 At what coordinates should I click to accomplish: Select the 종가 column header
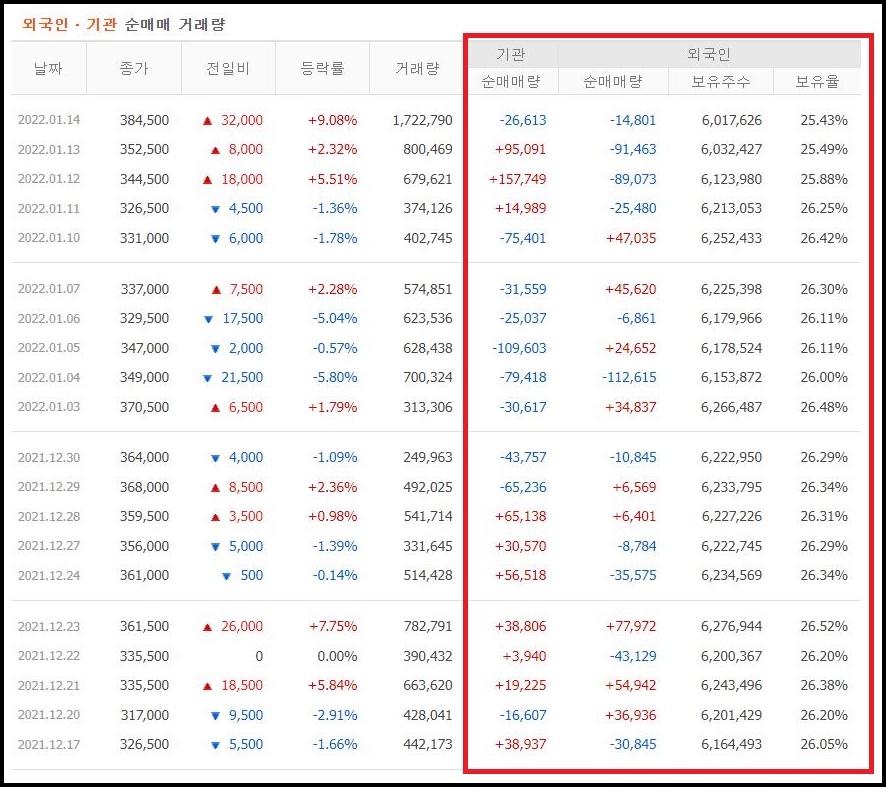(134, 68)
